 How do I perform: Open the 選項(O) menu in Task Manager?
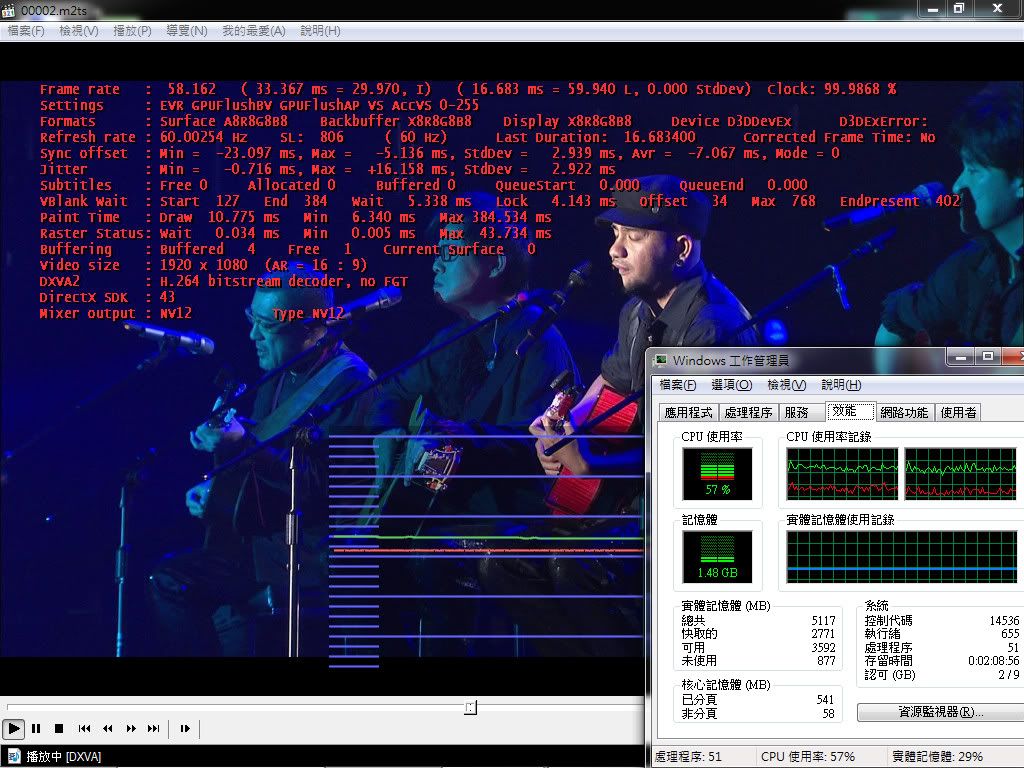pos(731,385)
